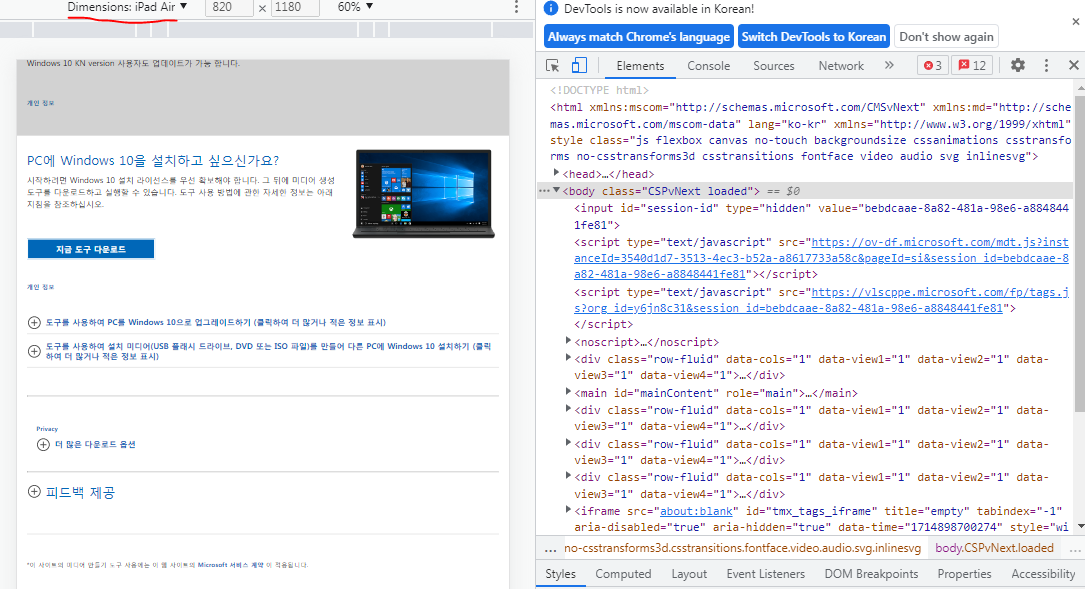
Task: Click breadcrumb left overflow ellipsis
Action: coord(550,549)
